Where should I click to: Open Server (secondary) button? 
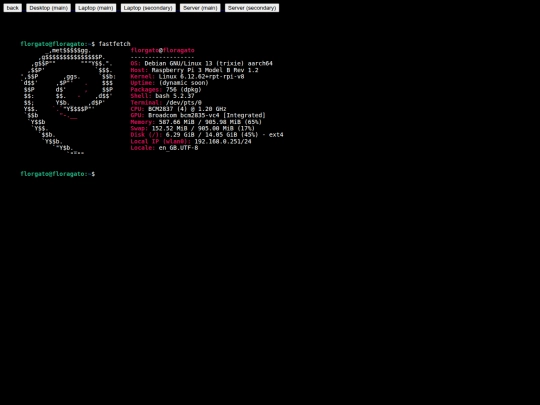point(252,8)
